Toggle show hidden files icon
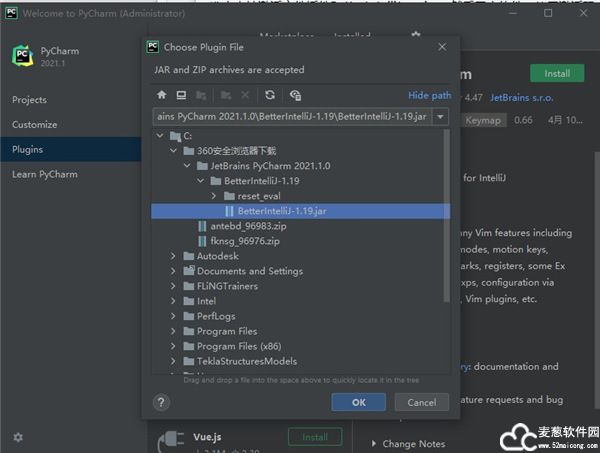 click(x=295, y=95)
